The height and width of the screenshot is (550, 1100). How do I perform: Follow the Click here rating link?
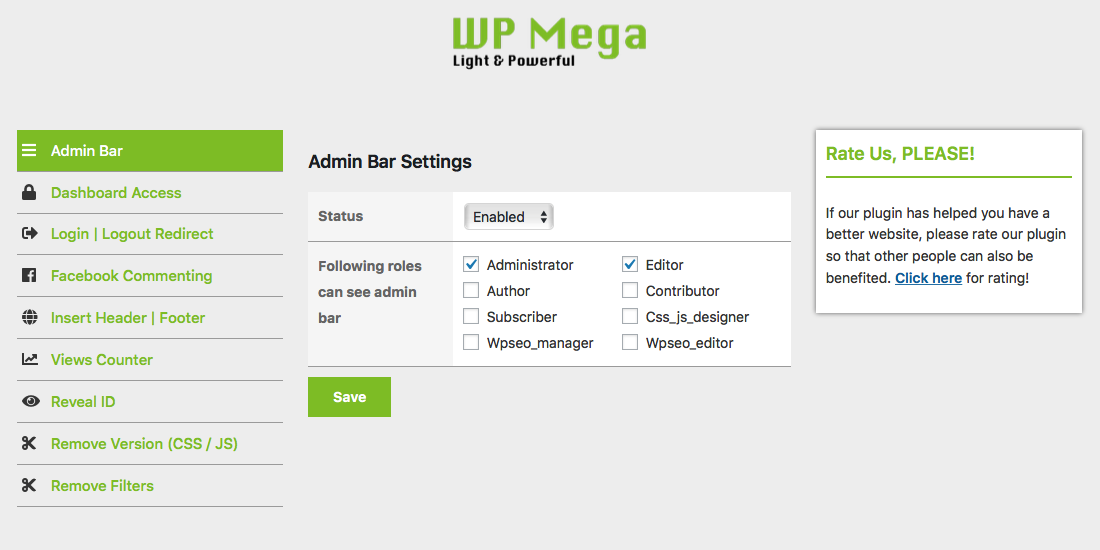pyautogui.click(x=928, y=278)
